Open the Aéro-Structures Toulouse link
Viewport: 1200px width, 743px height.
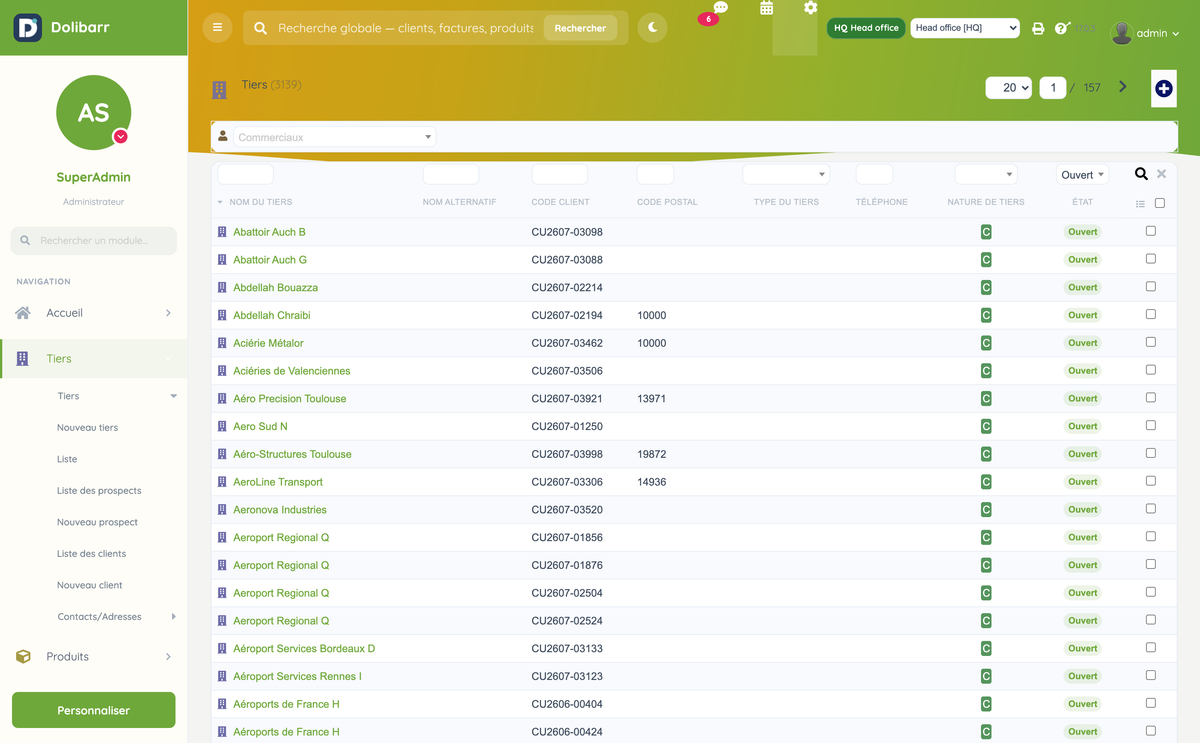pos(292,454)
